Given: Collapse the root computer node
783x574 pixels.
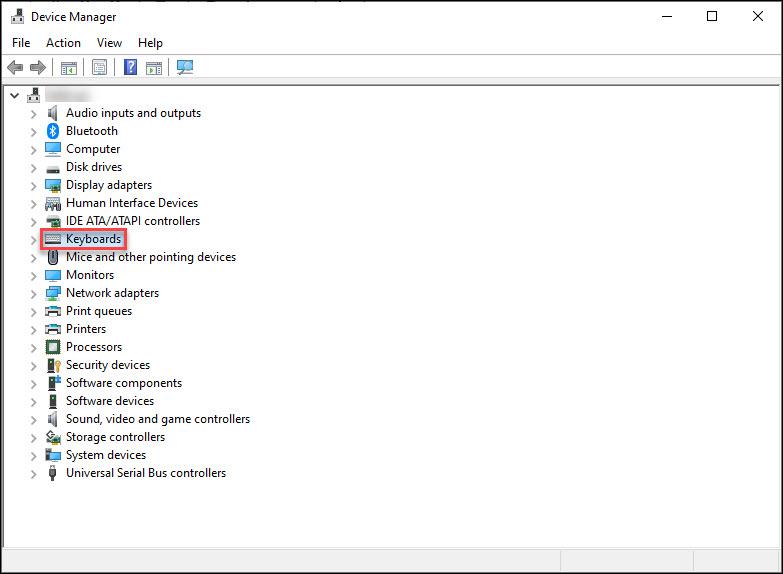Looking at the screenshot, I should [15, 95].
